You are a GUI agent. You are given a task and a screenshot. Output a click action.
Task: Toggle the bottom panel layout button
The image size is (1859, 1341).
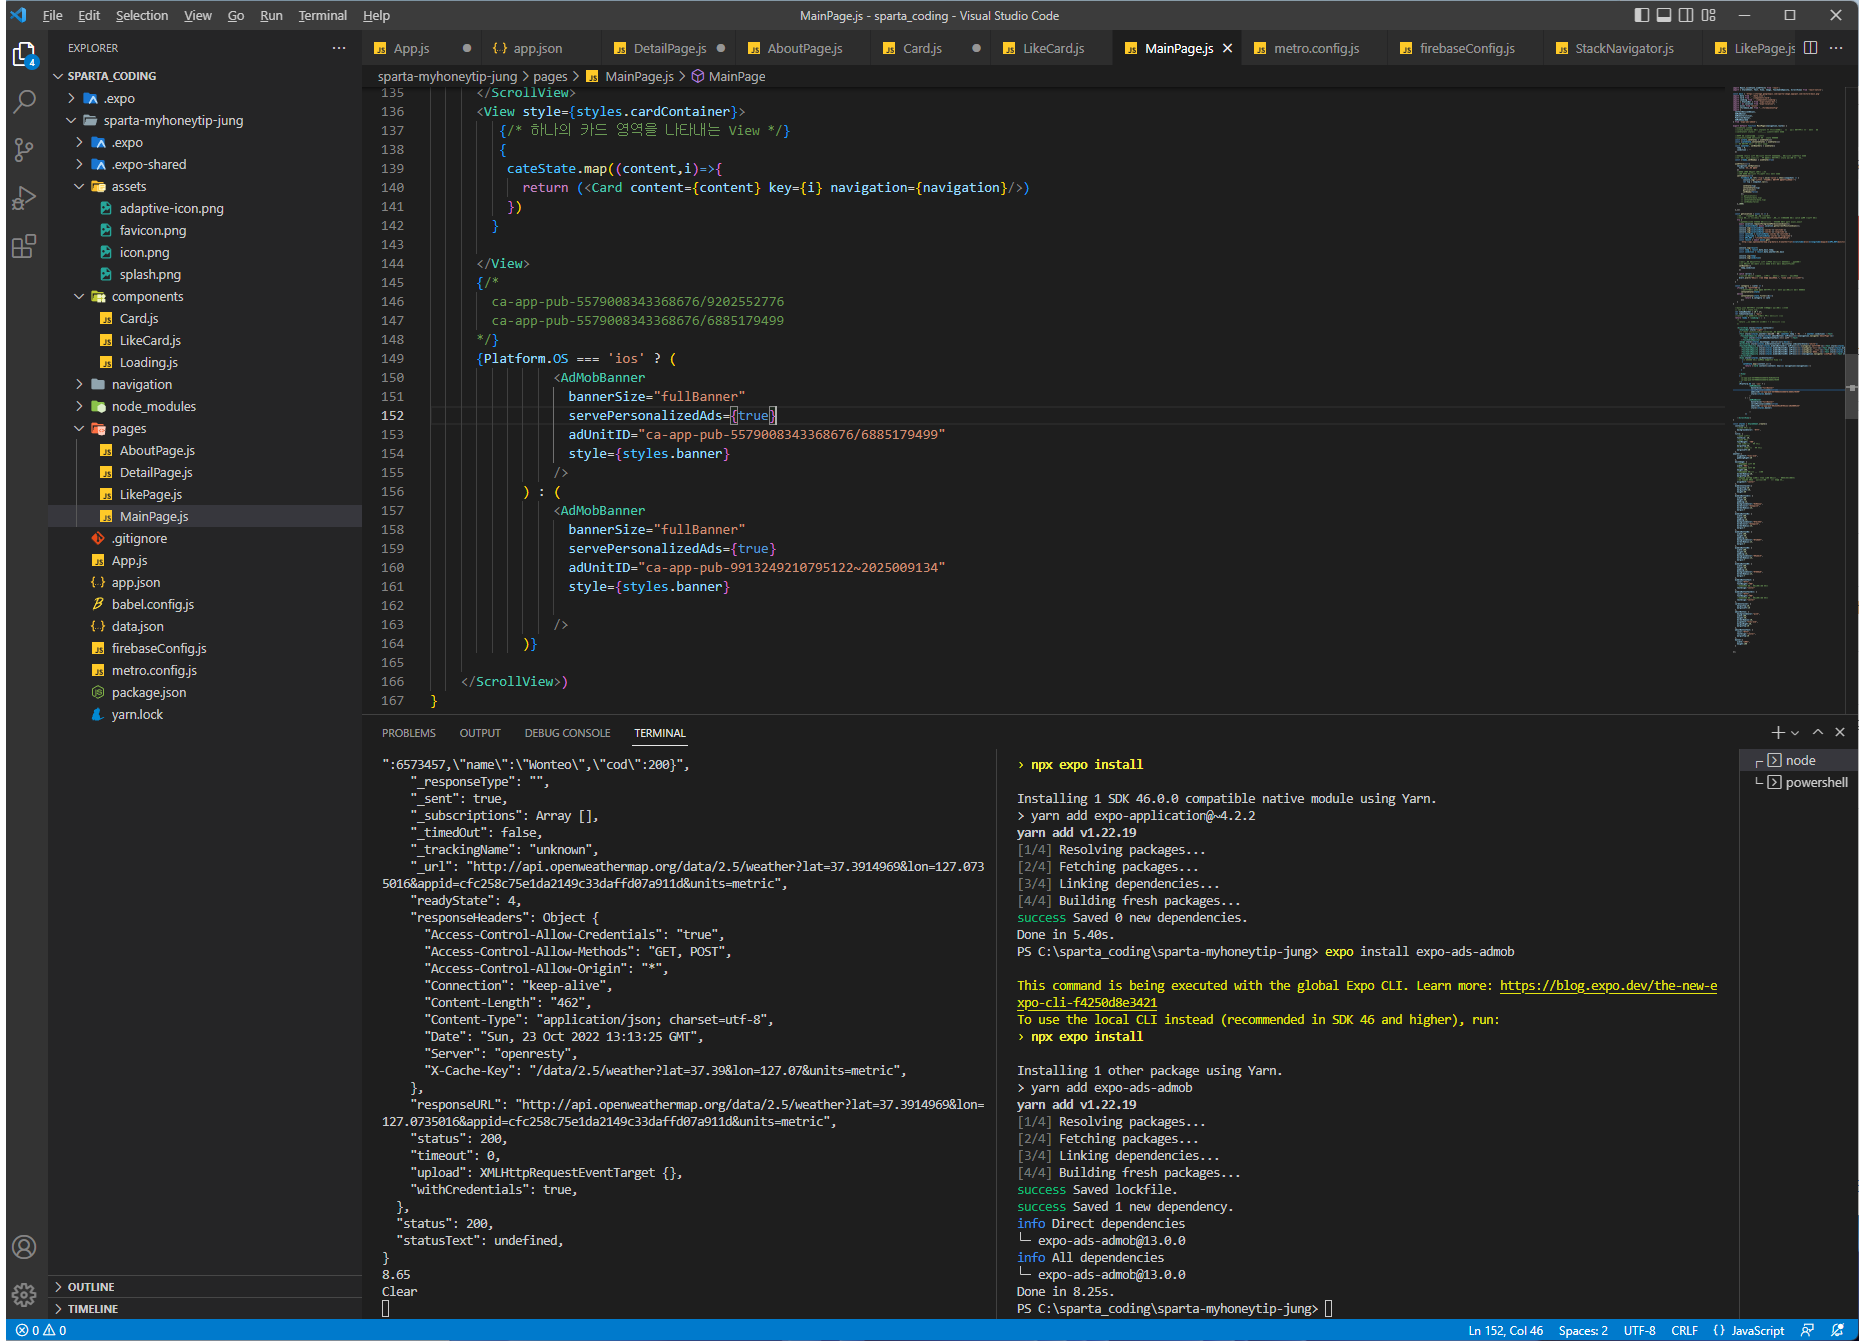(1664, 15)
